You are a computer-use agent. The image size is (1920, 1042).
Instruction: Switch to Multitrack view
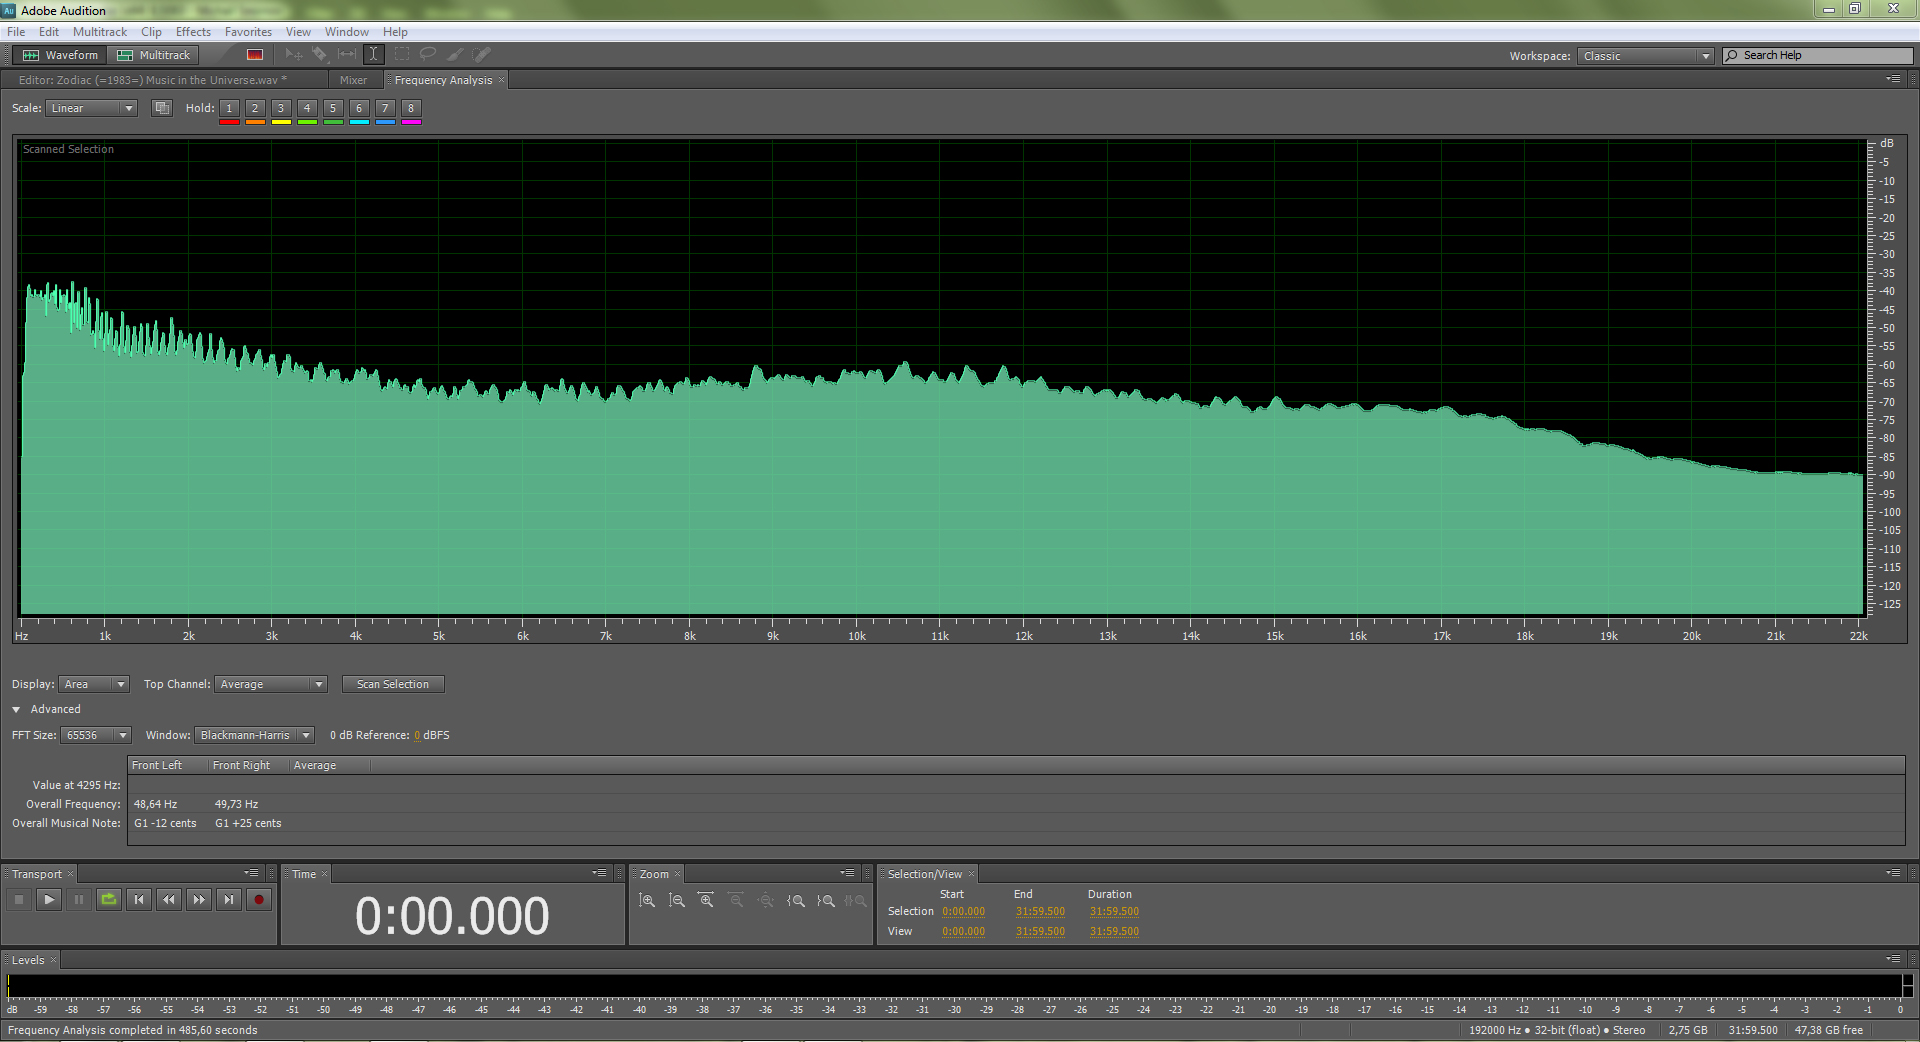(154, 55)
